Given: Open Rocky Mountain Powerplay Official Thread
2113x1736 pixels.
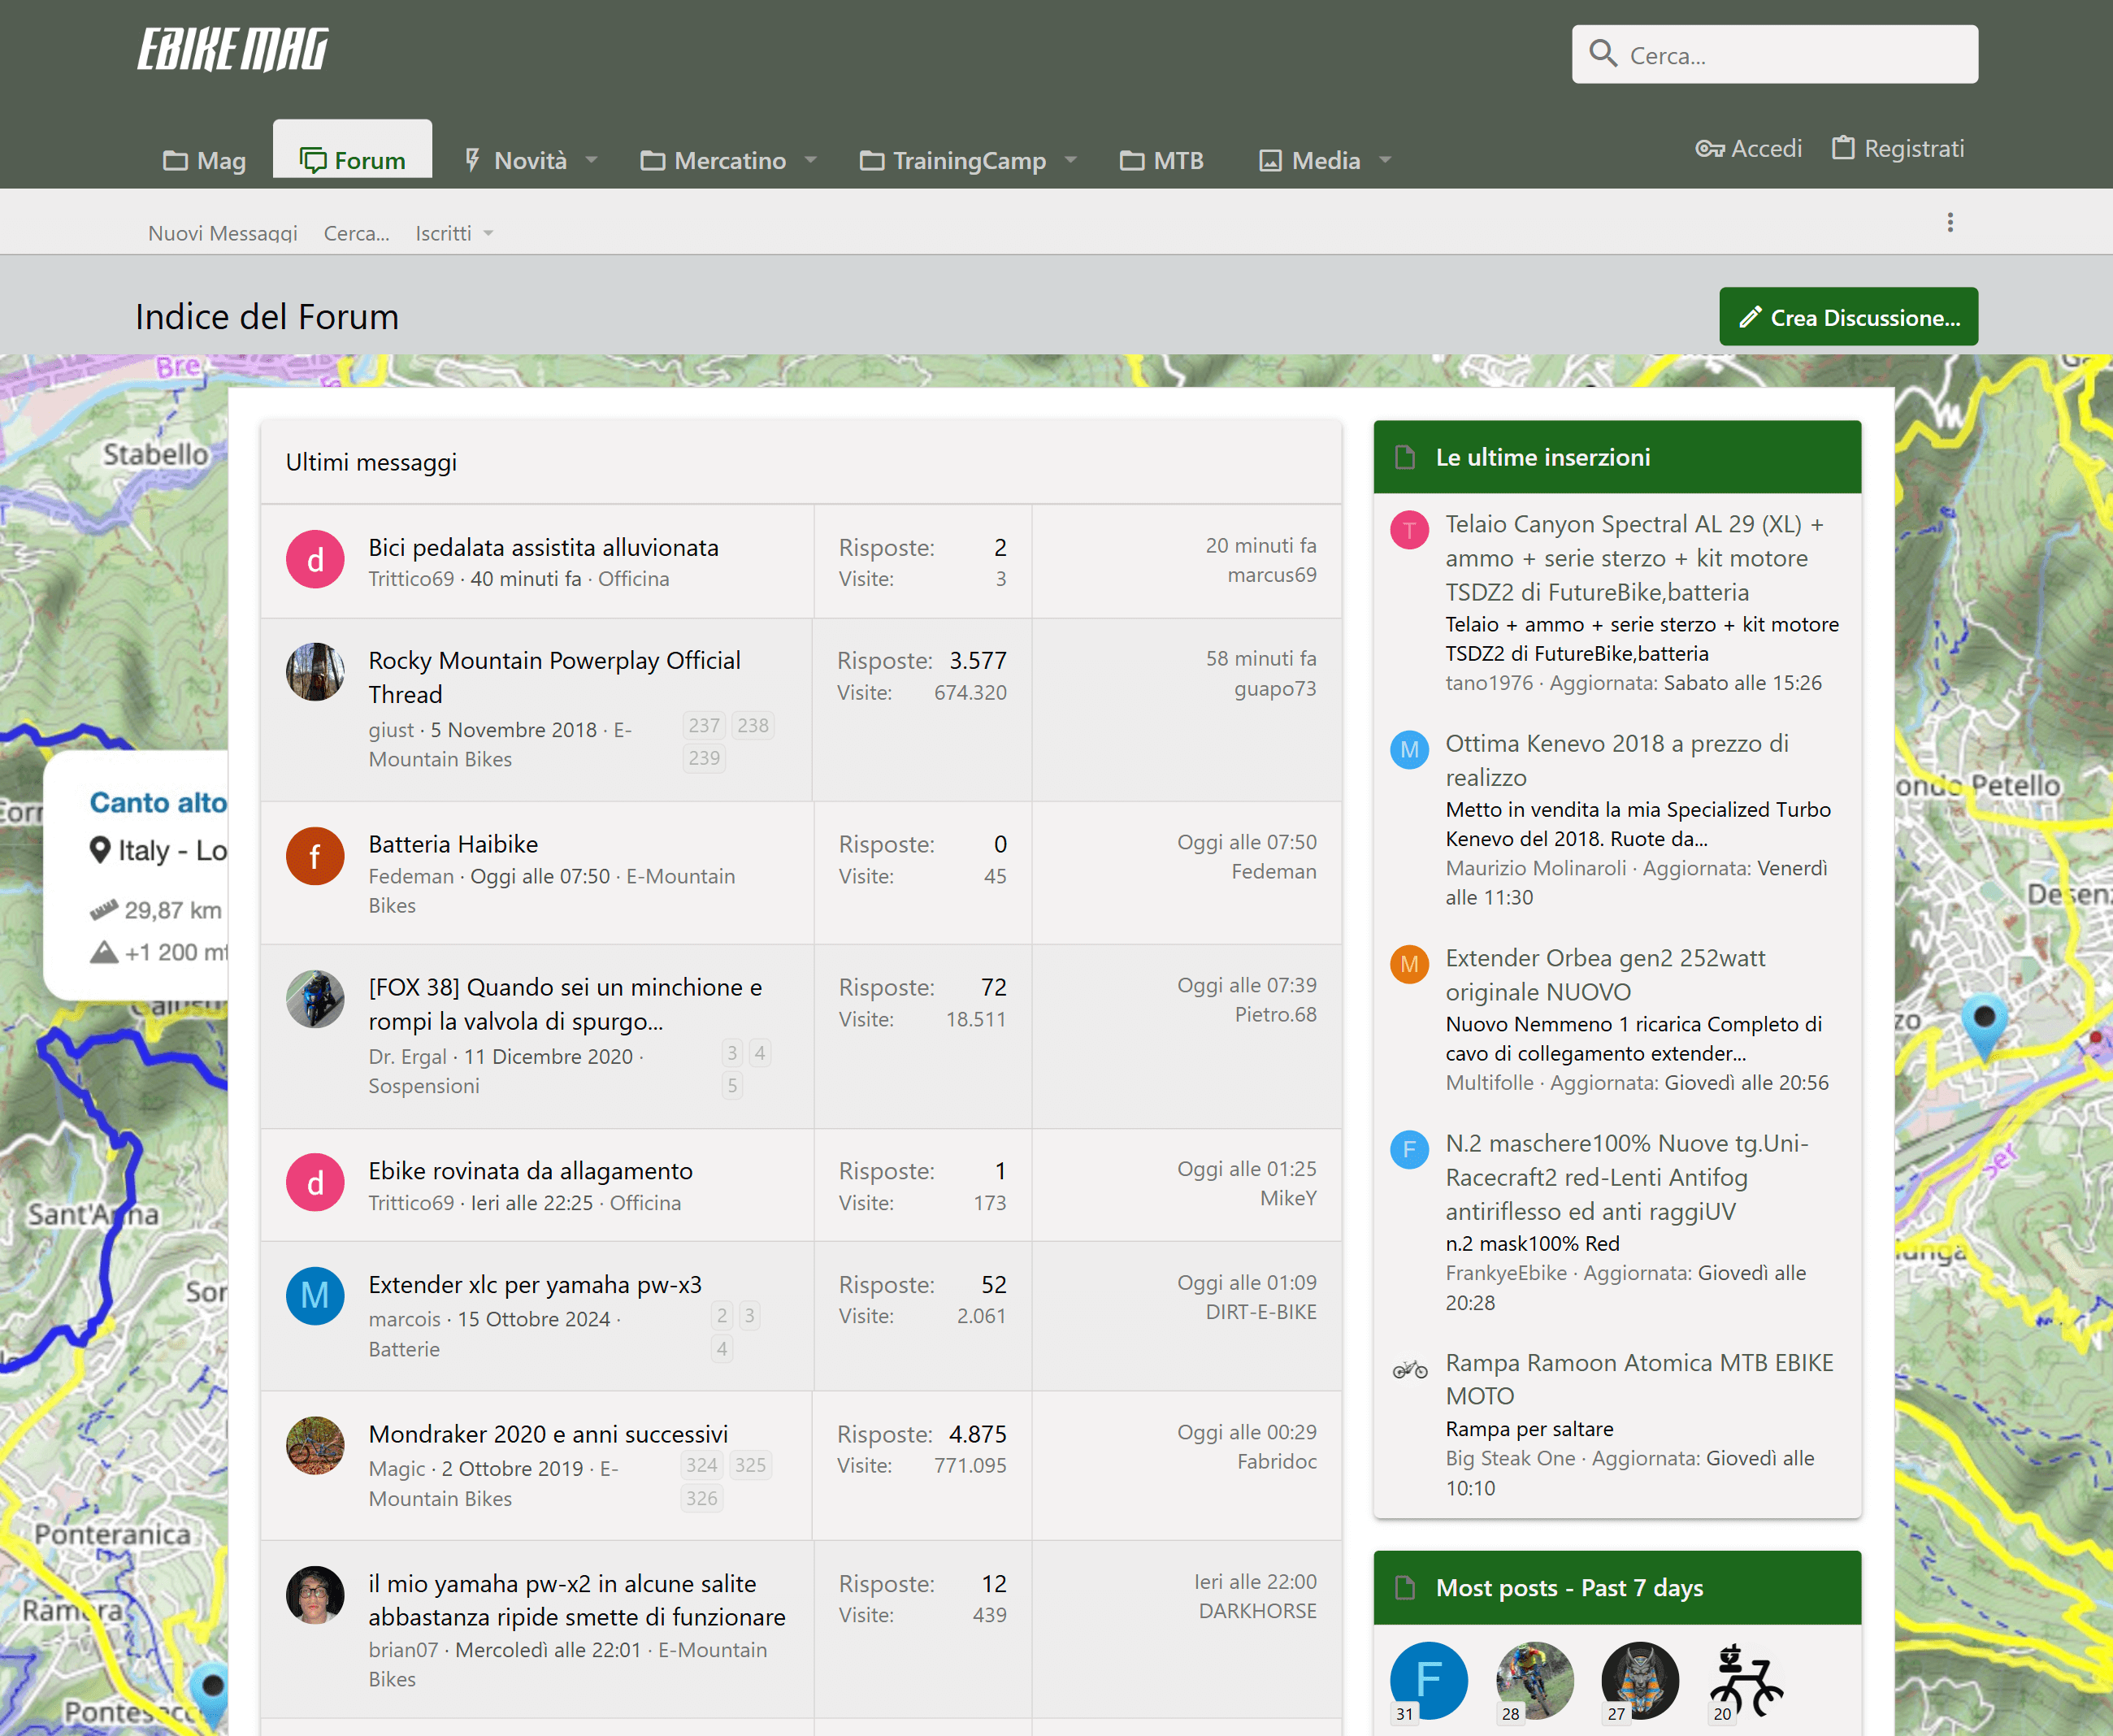Looking at the screenshot, I should point(554,677).
